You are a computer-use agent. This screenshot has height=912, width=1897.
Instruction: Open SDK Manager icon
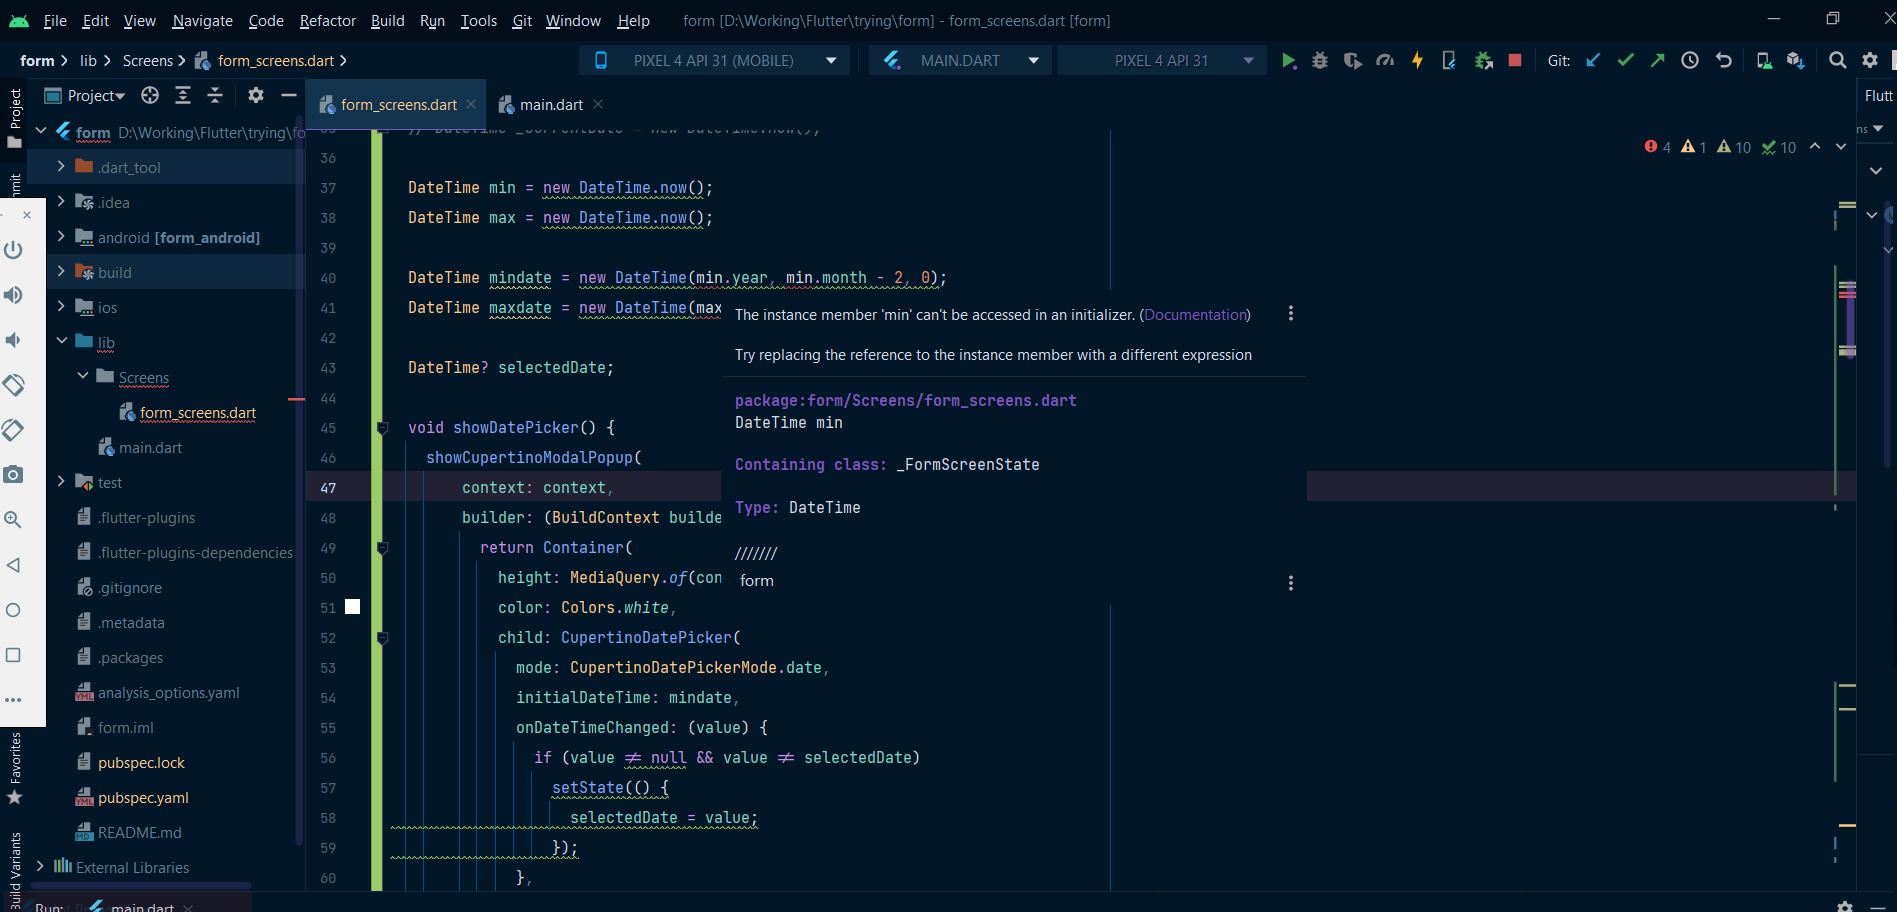[1796, 61]
